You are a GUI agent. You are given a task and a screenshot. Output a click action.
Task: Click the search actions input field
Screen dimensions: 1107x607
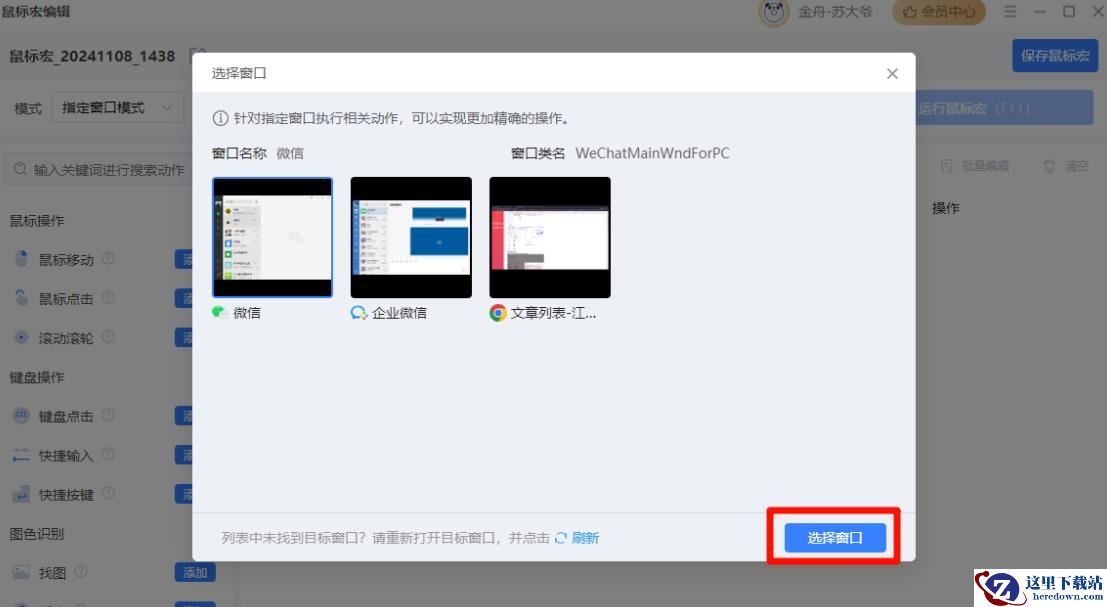pyautogui.click(x=100, y=170)
